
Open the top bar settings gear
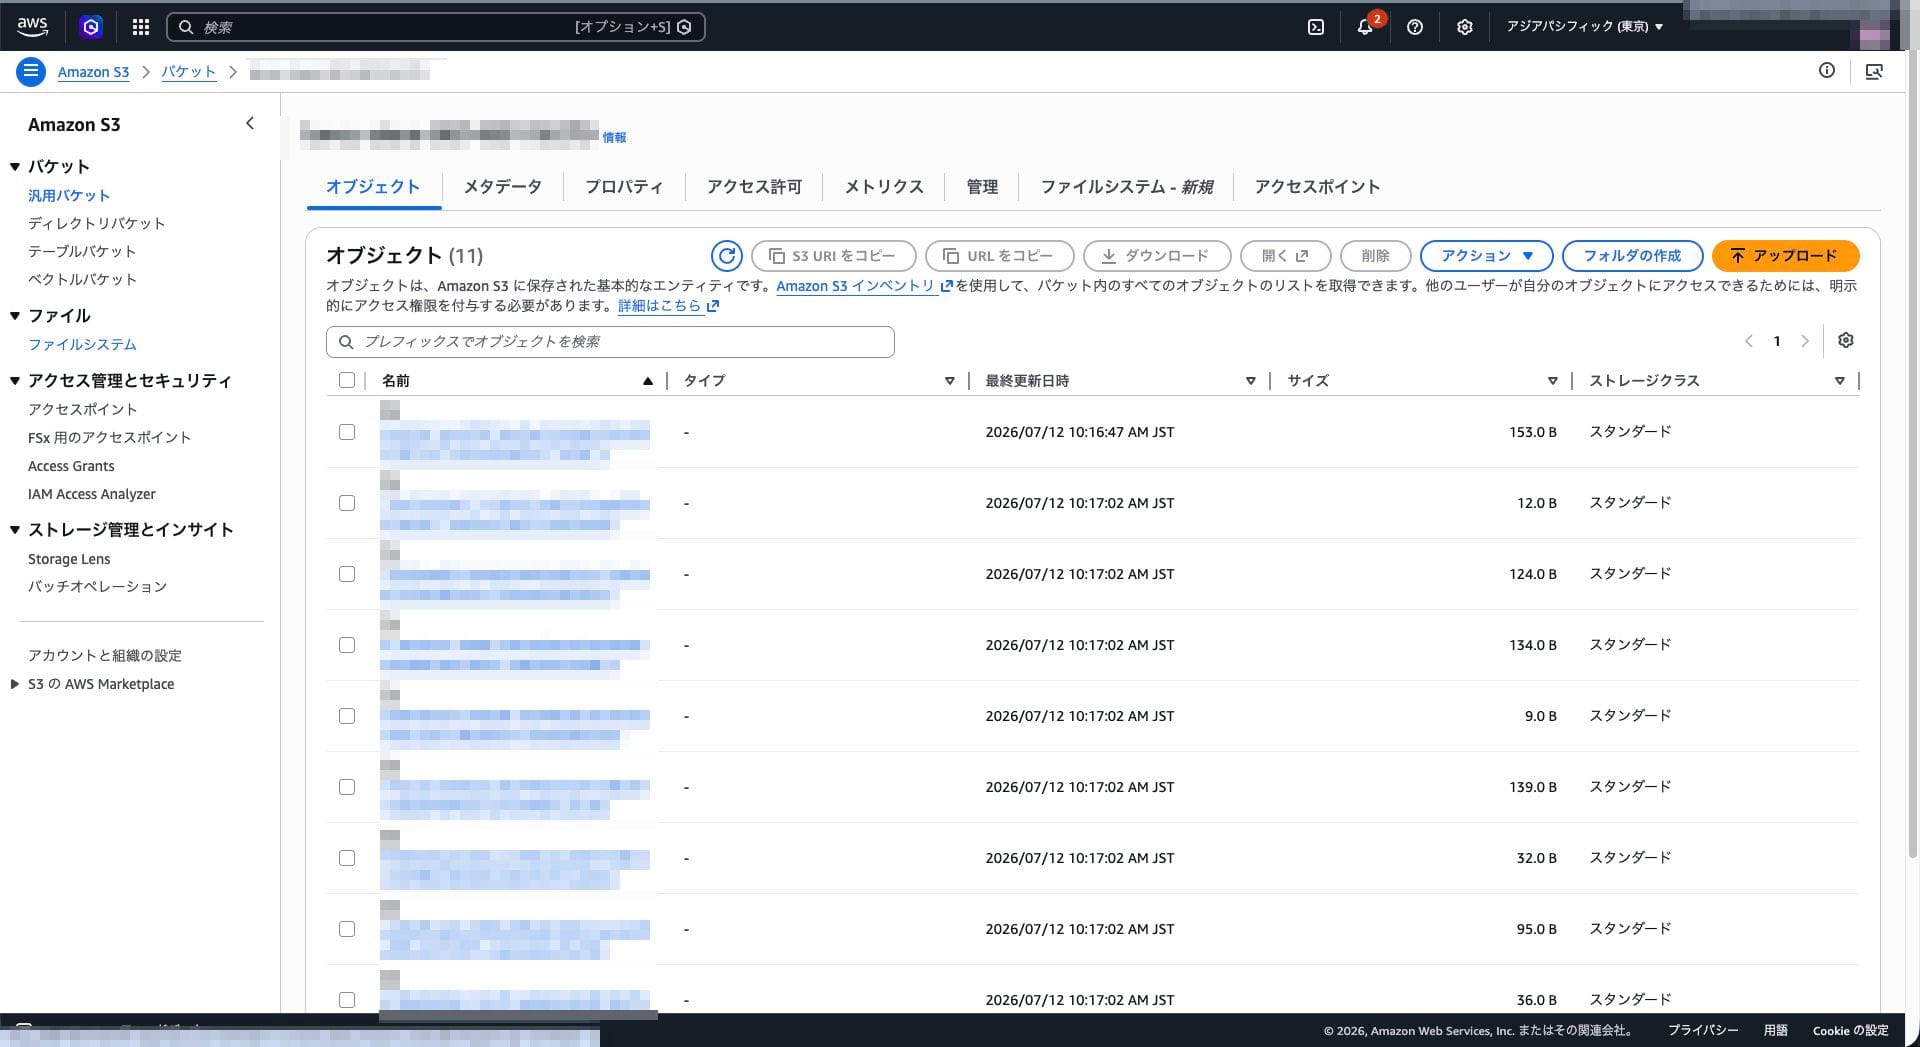point(1464,27)
